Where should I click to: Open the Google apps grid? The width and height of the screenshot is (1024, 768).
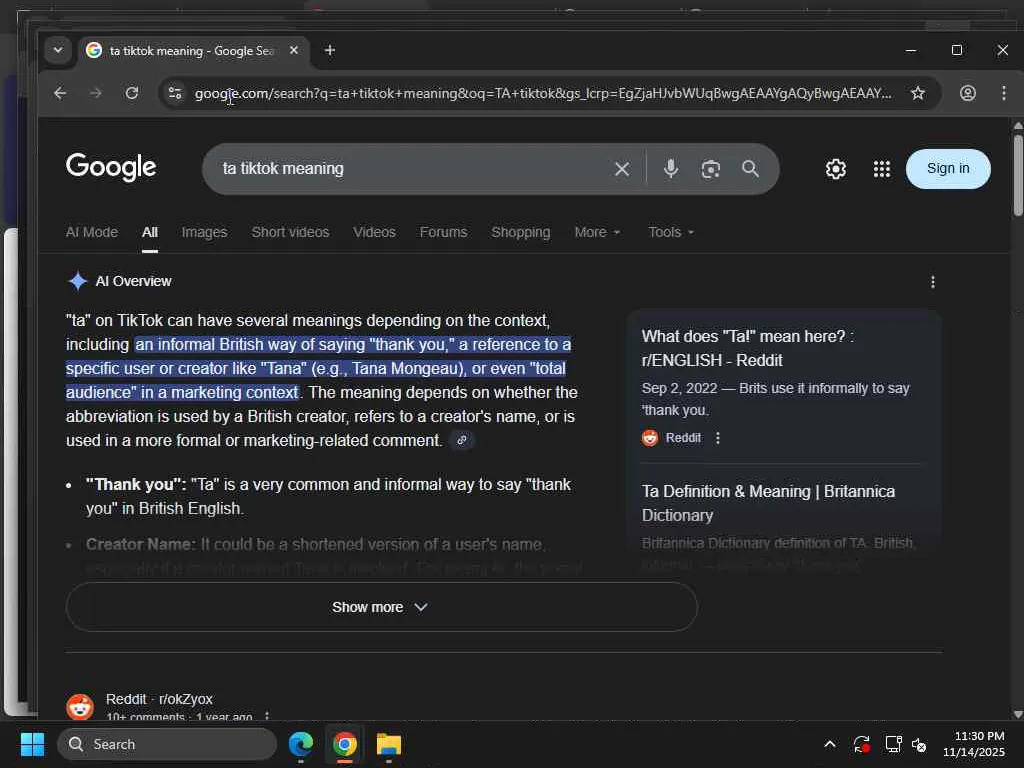882,169
